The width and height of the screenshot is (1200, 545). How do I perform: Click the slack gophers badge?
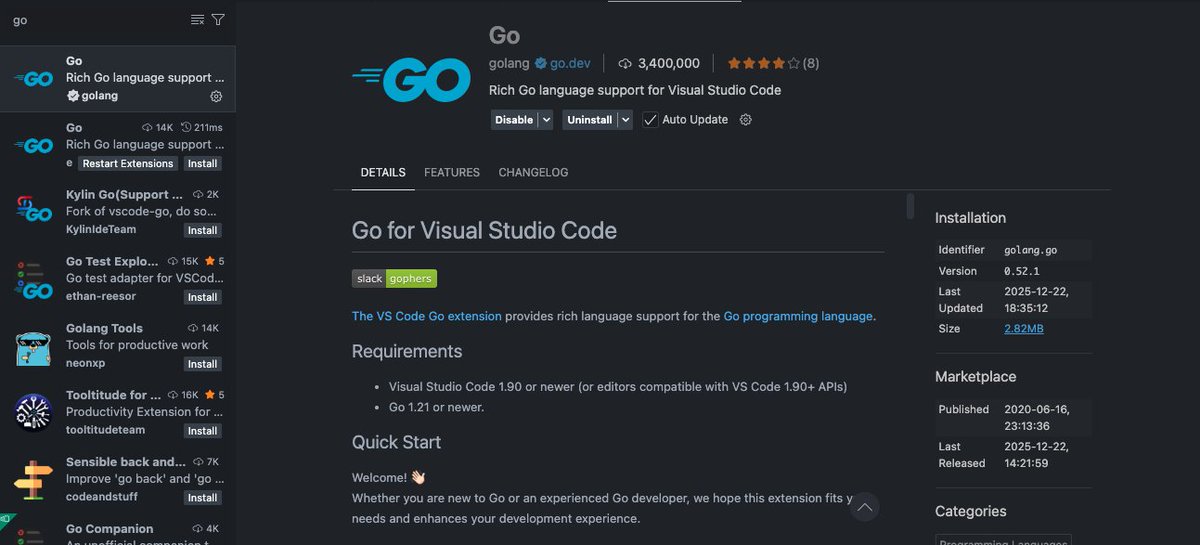click(x=394, y=278)
